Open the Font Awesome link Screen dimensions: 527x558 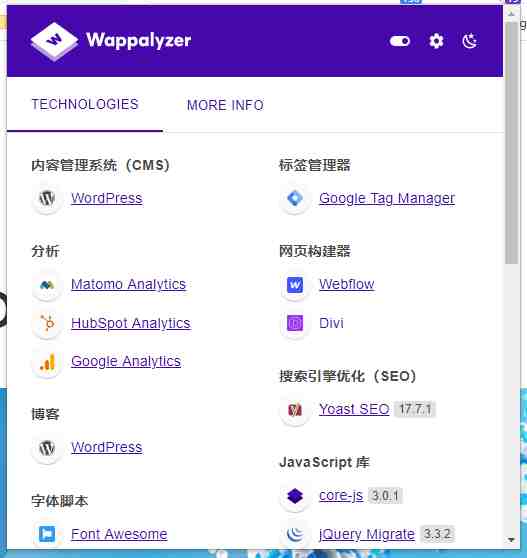click(x=119, y=534)
